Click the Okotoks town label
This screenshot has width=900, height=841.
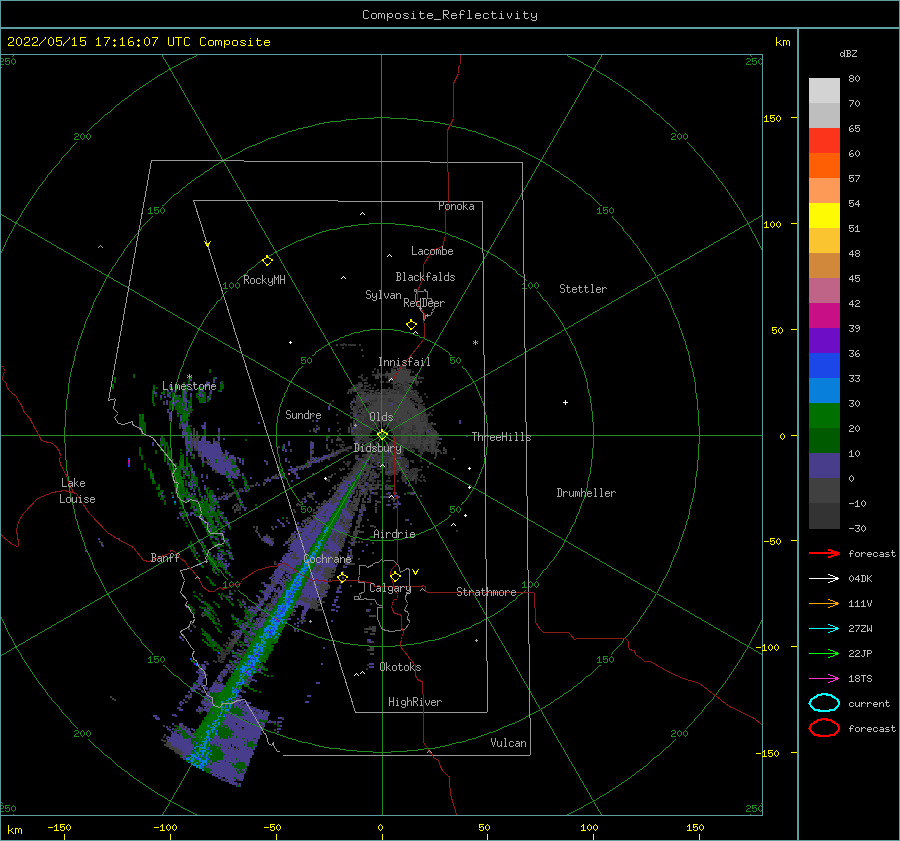(400, 667)
